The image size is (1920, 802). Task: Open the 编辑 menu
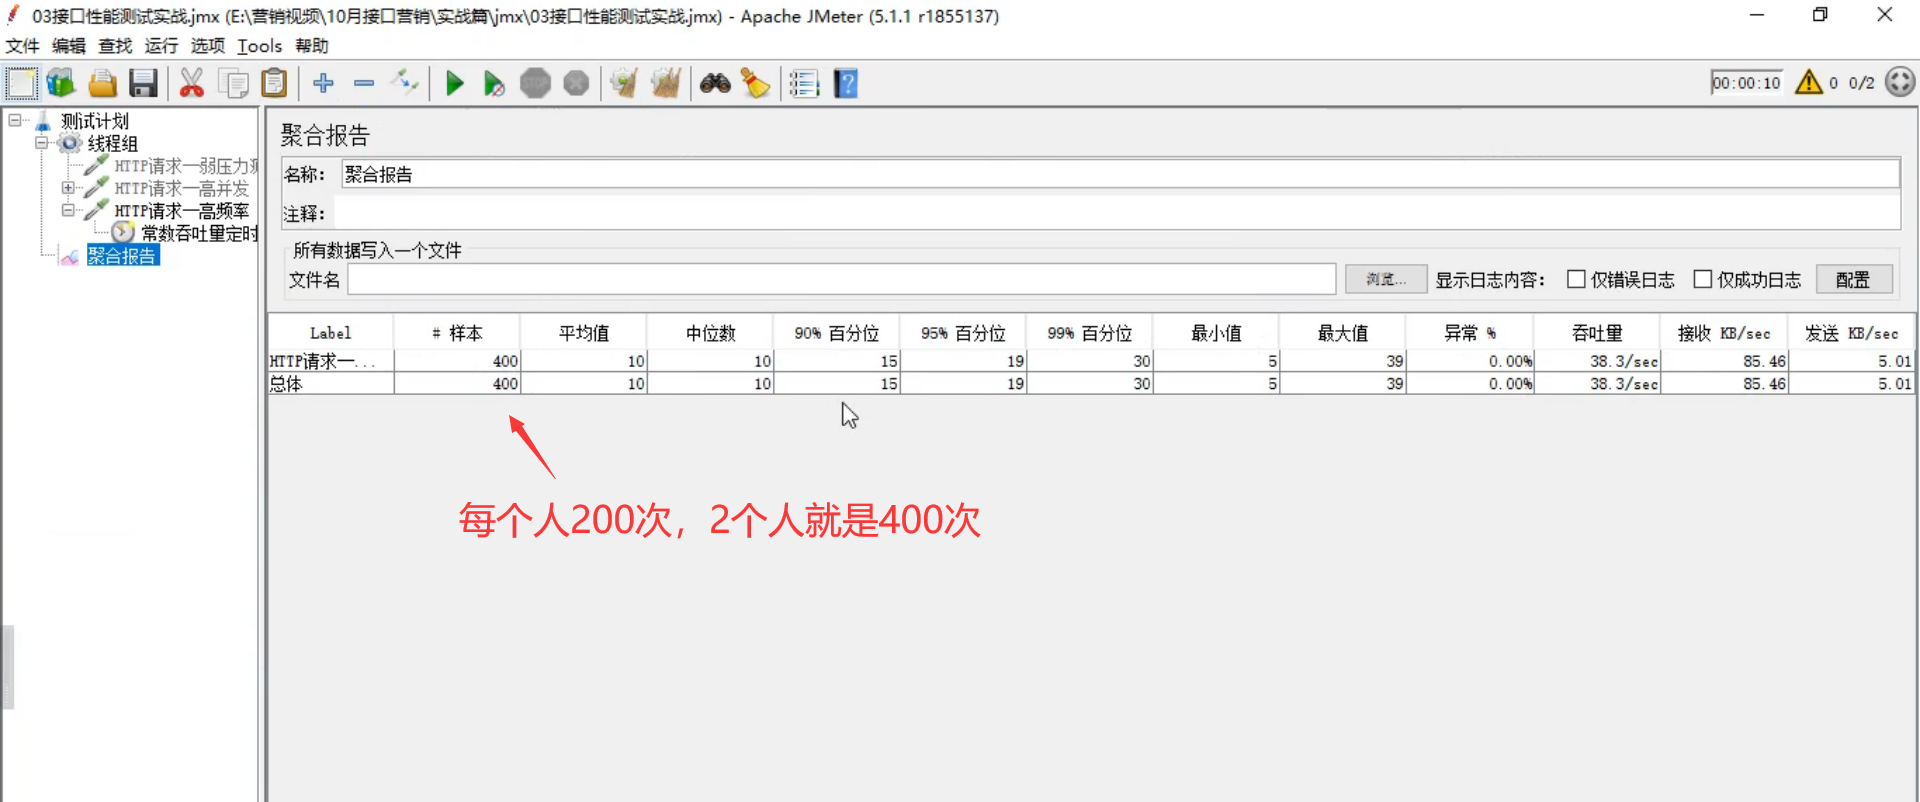click(69, 46)
